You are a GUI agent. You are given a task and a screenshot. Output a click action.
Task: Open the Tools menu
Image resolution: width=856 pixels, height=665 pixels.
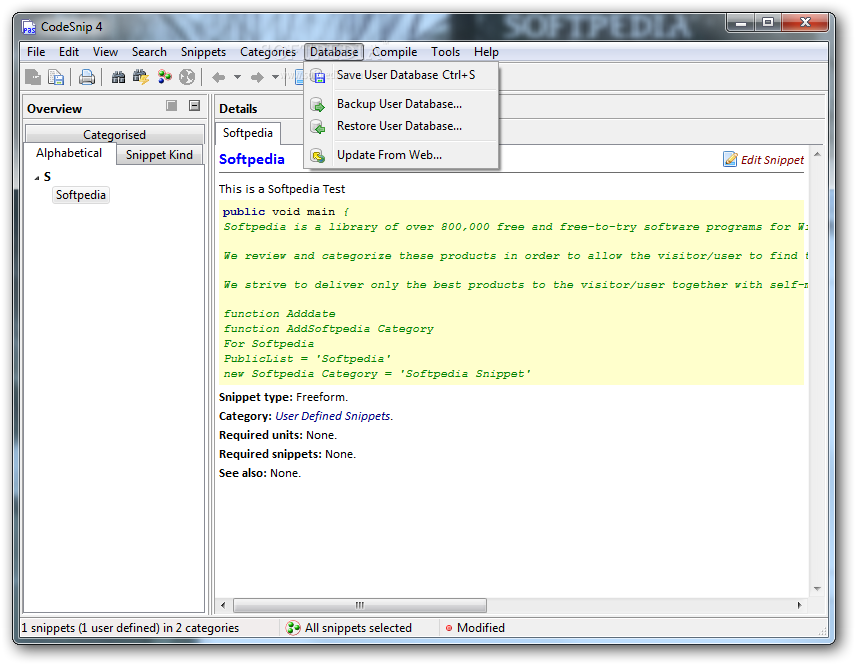(x=445, y=52)
